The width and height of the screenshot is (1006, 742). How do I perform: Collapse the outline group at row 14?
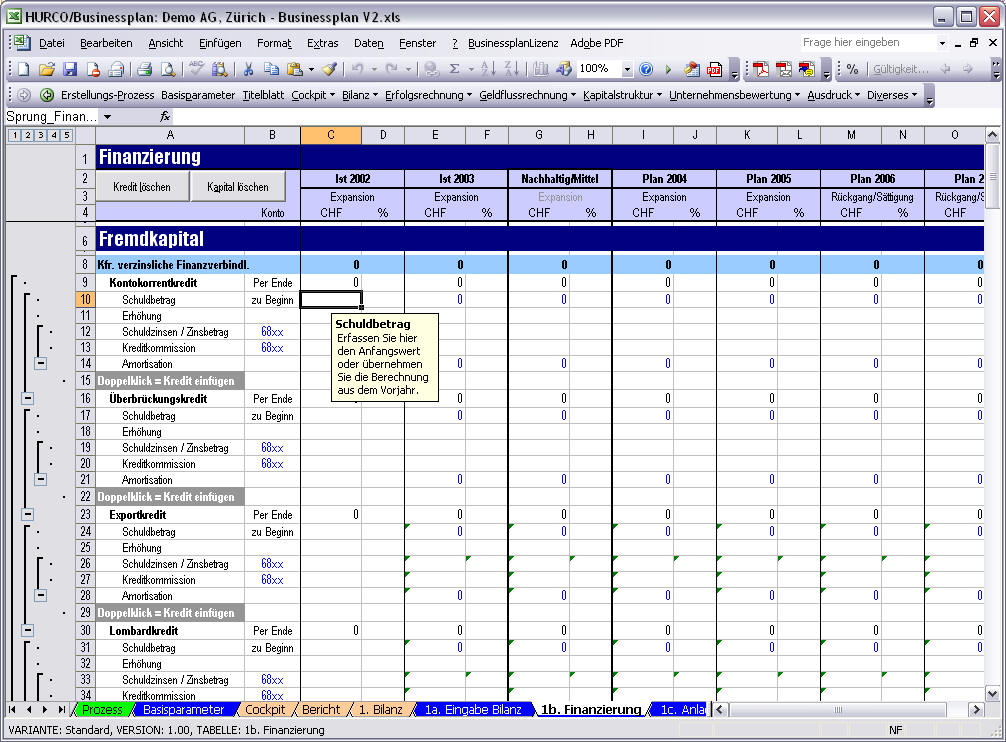pos(40,364)
